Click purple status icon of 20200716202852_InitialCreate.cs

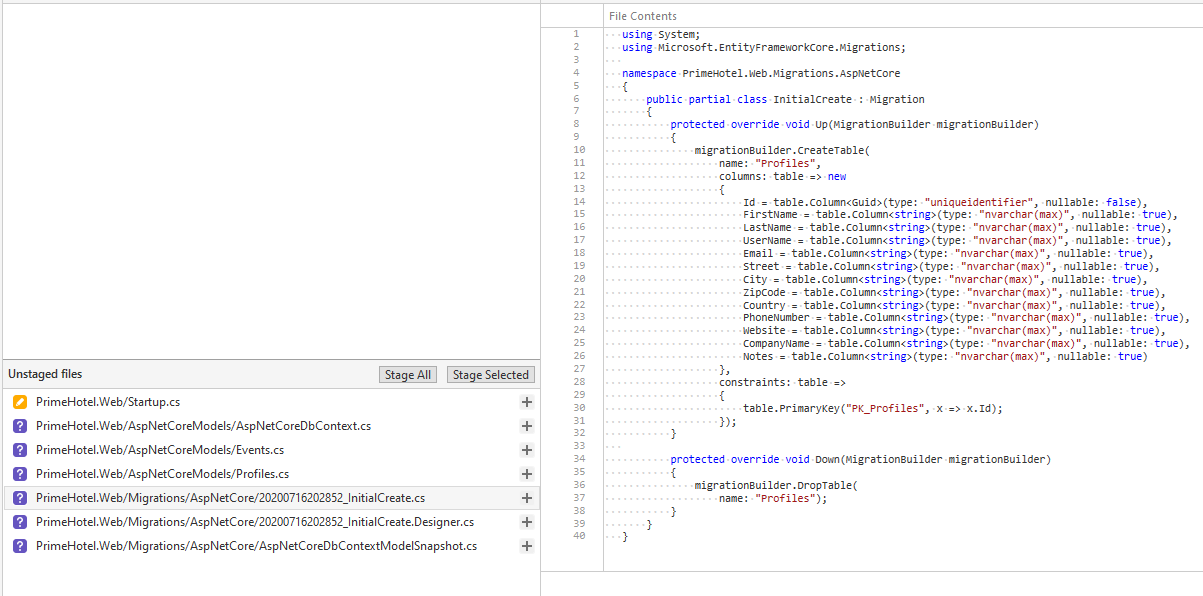tap(20, 498)
